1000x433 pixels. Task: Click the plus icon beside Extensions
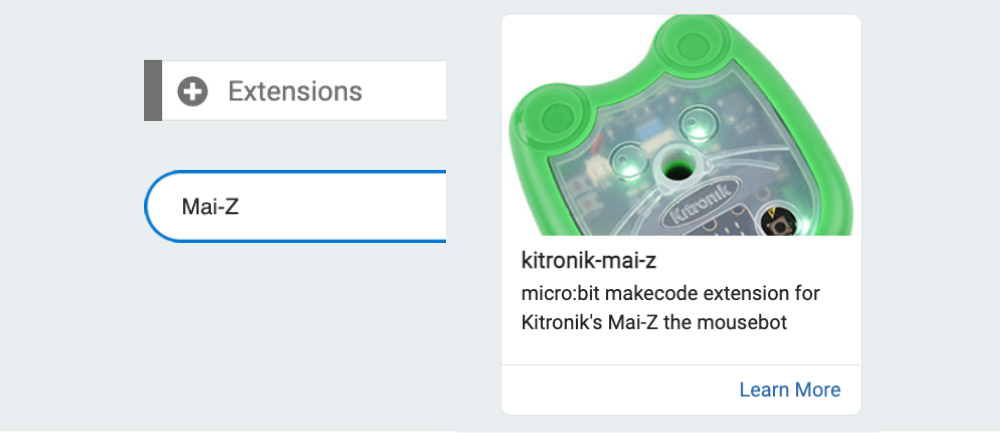coord(192,92)
